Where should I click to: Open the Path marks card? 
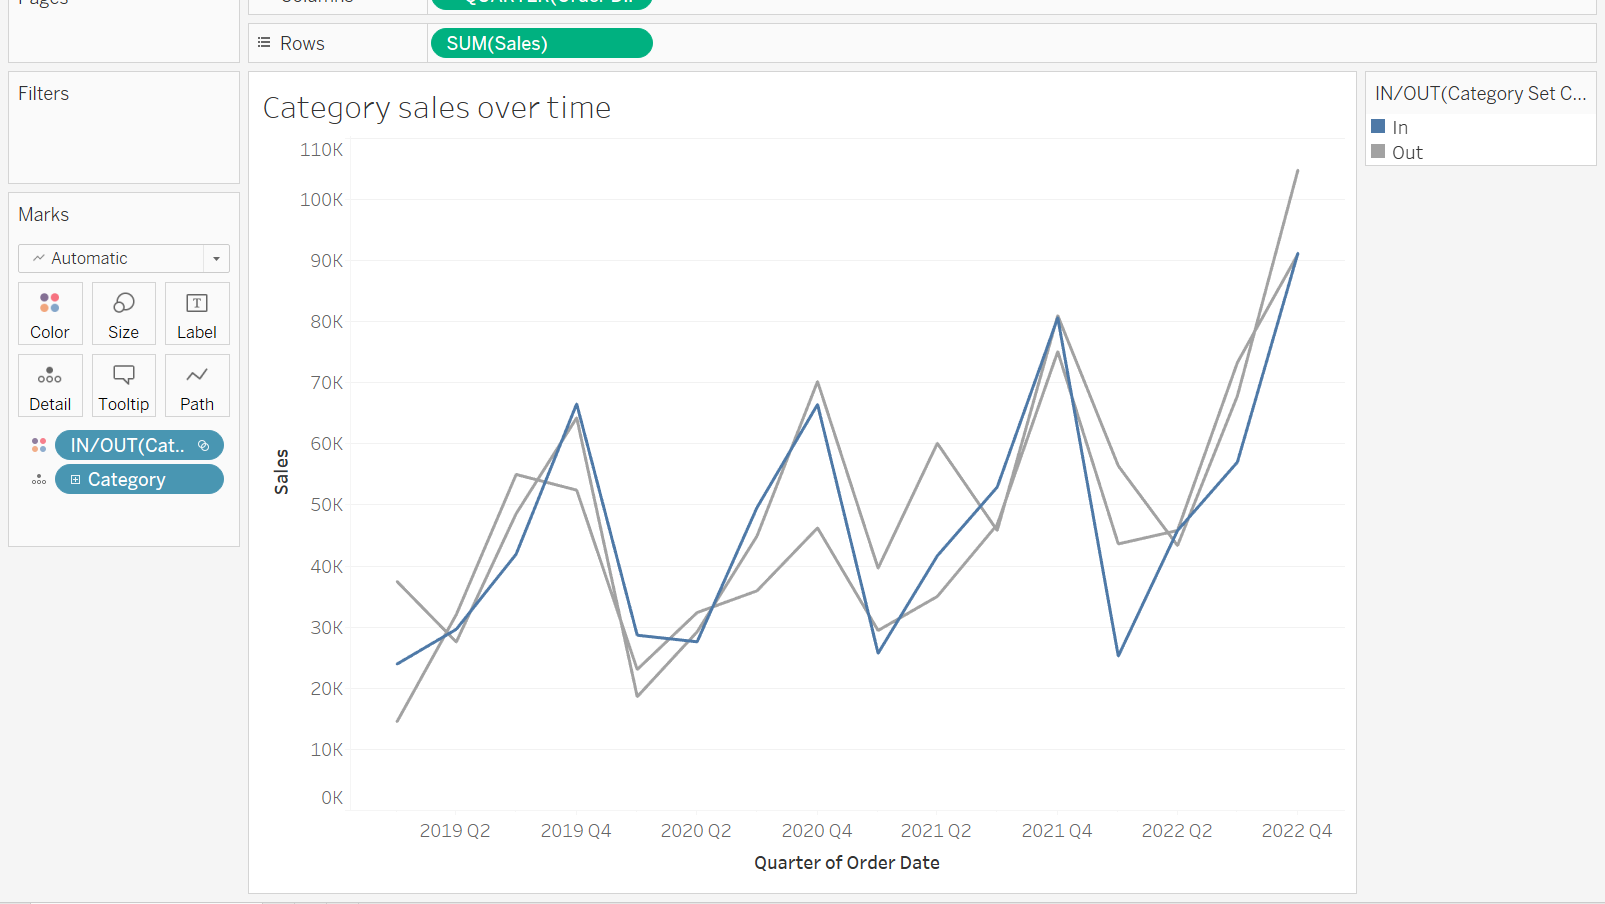pyautogui.click(x=197, y=386)
